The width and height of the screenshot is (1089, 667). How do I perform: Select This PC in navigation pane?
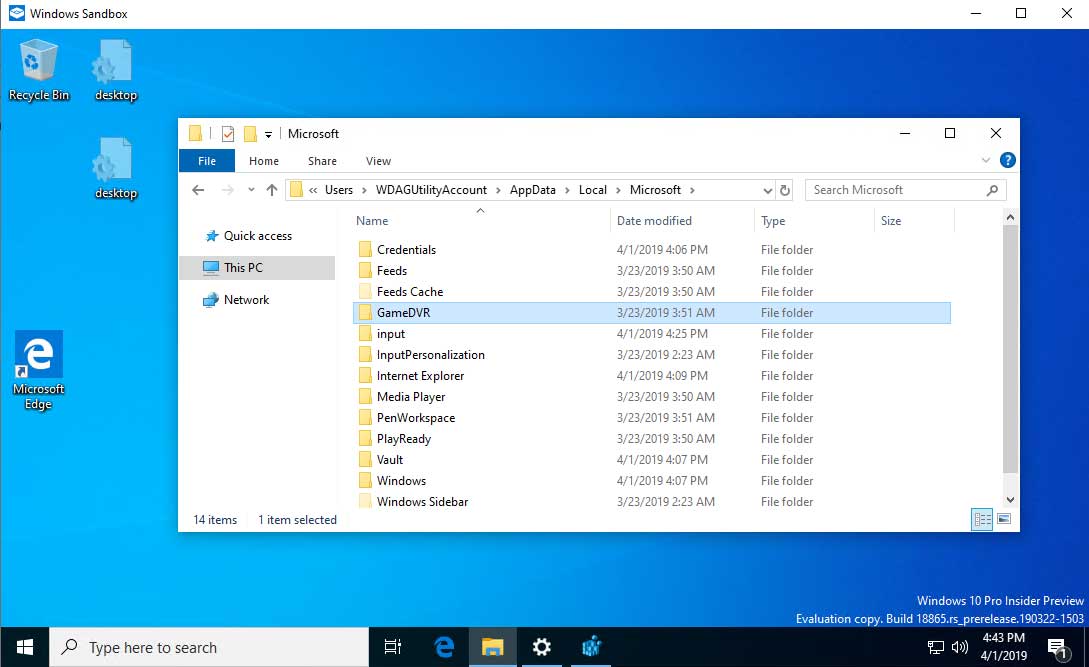coord(257,267)
